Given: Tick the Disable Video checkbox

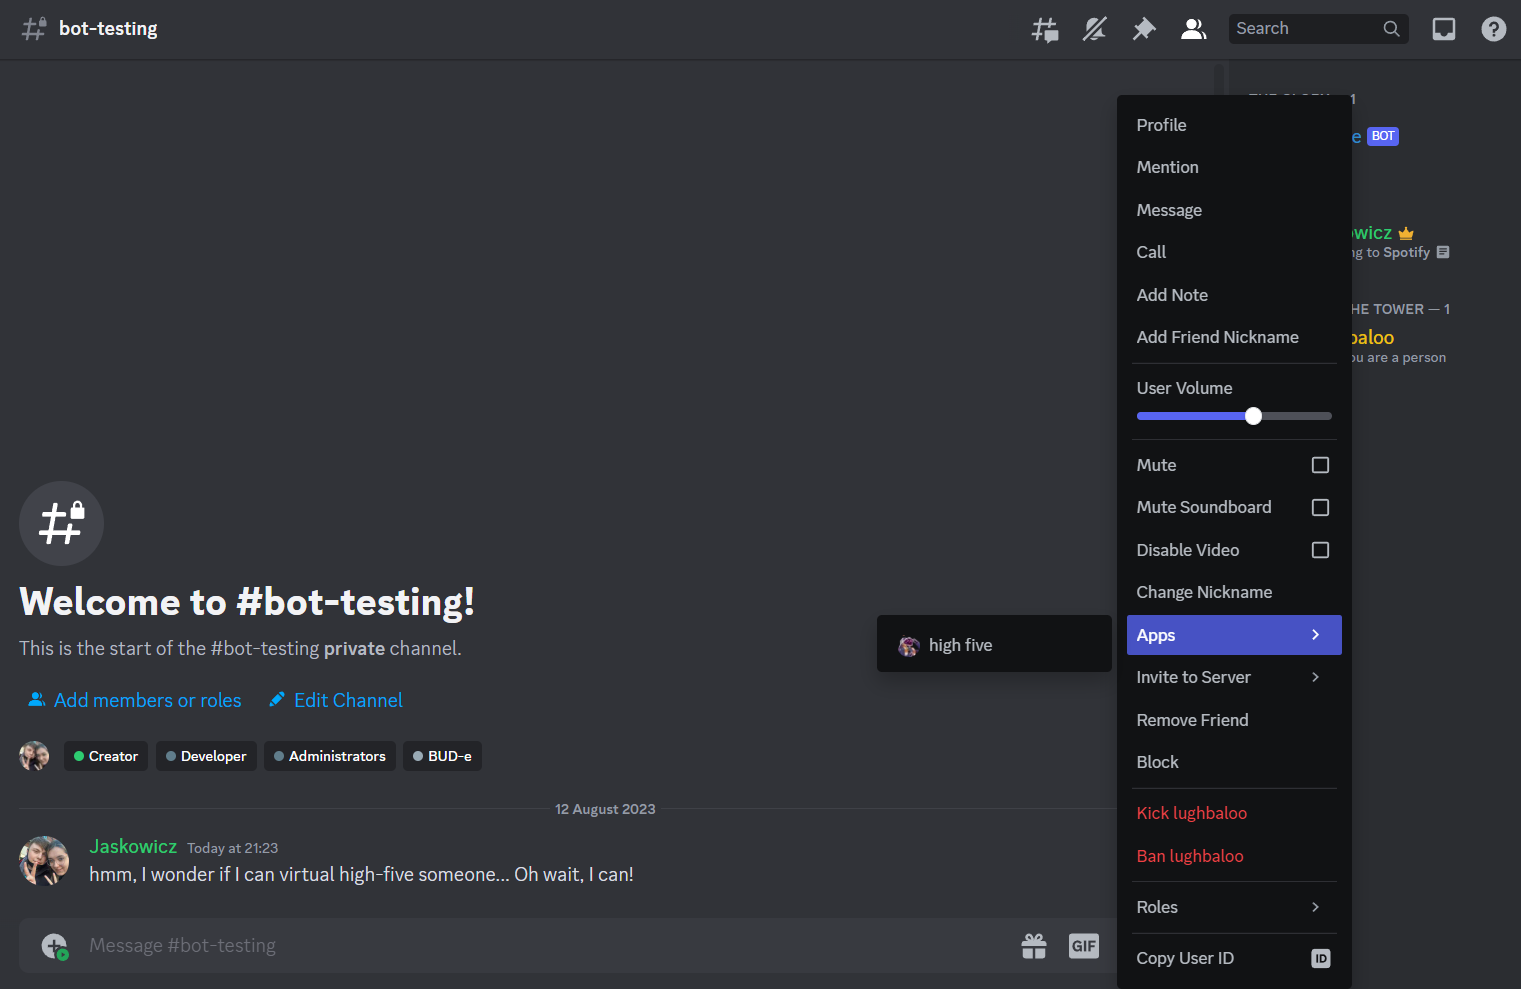Looking at the screenshot, I should pyautogui.click(x=1320, y=550).
